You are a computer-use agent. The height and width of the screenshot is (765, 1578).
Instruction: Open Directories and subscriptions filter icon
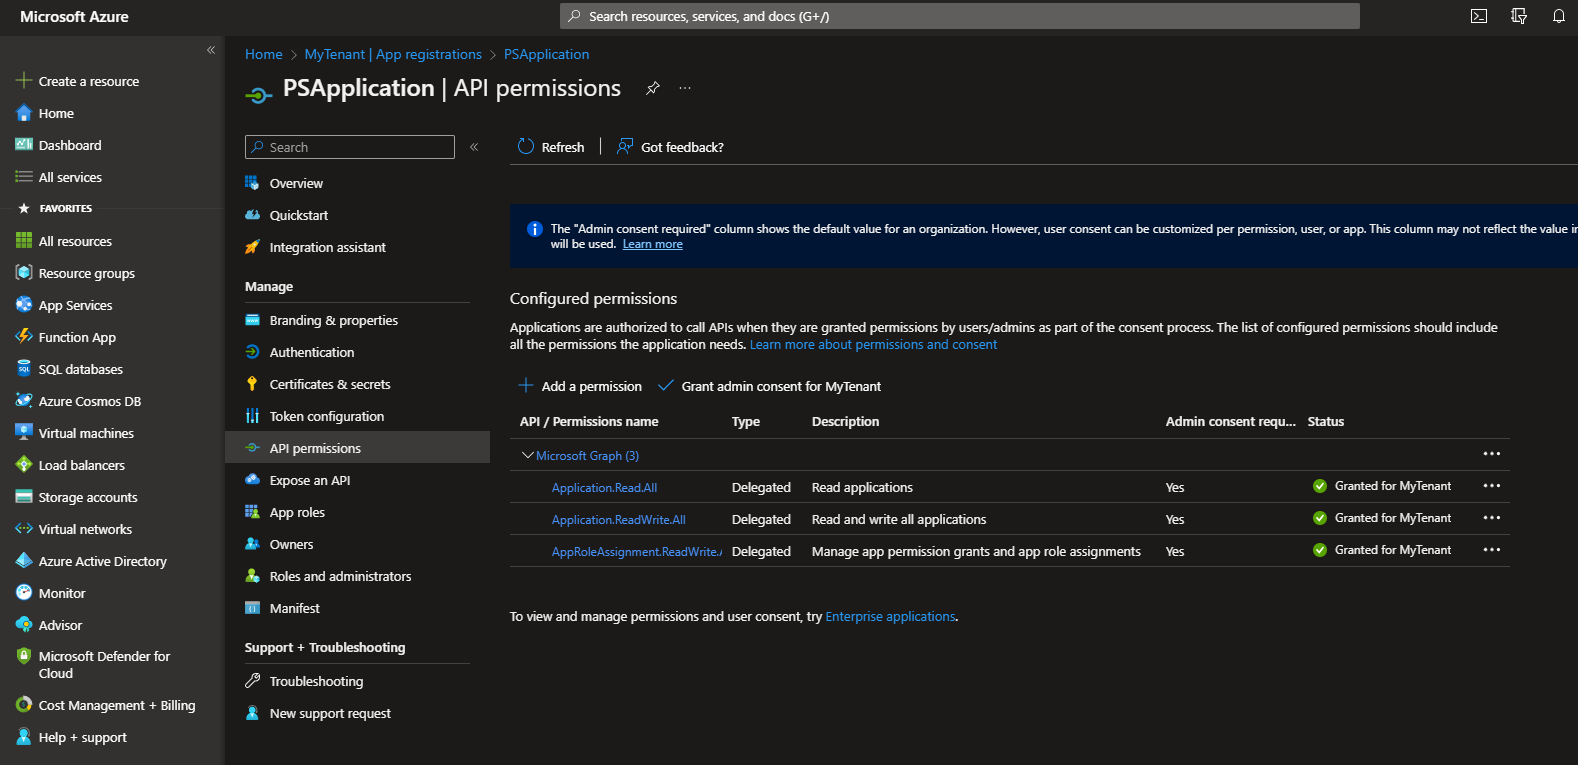[x=1519, y=16]
